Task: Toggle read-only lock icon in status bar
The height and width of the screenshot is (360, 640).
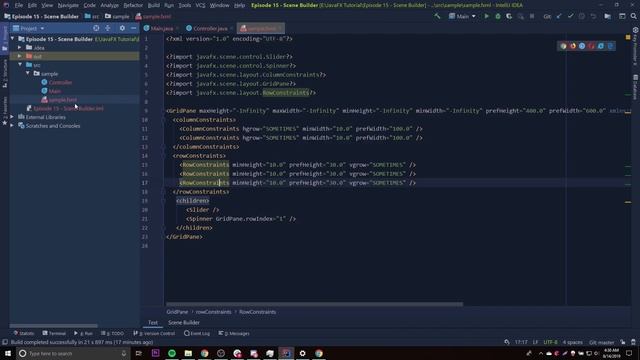Action: [622, 342]
